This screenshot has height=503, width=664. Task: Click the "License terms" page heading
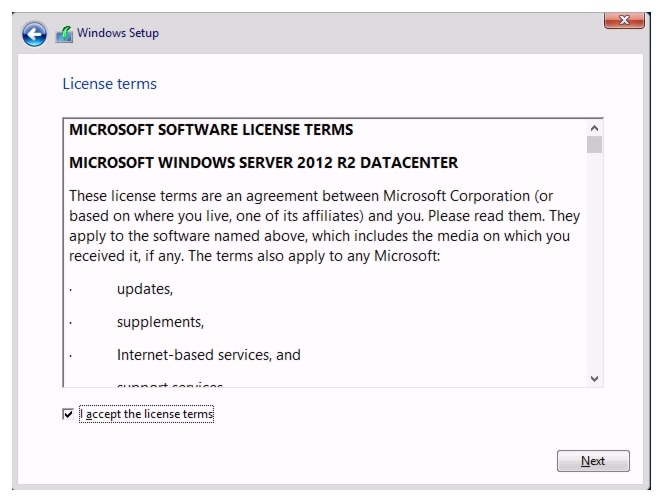tap(109, 84)
